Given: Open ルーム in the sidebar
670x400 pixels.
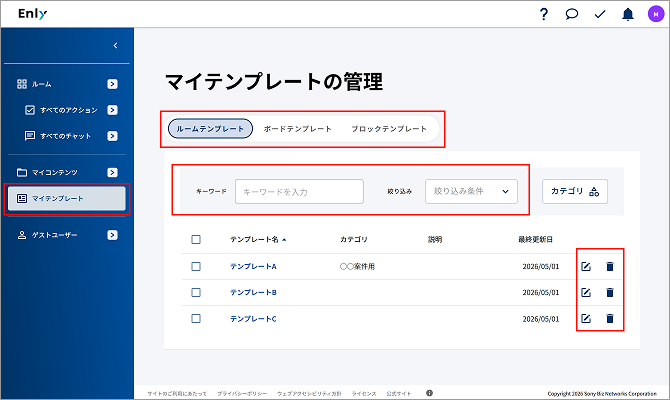Looking at the screenshot, I should click(41, 84).
